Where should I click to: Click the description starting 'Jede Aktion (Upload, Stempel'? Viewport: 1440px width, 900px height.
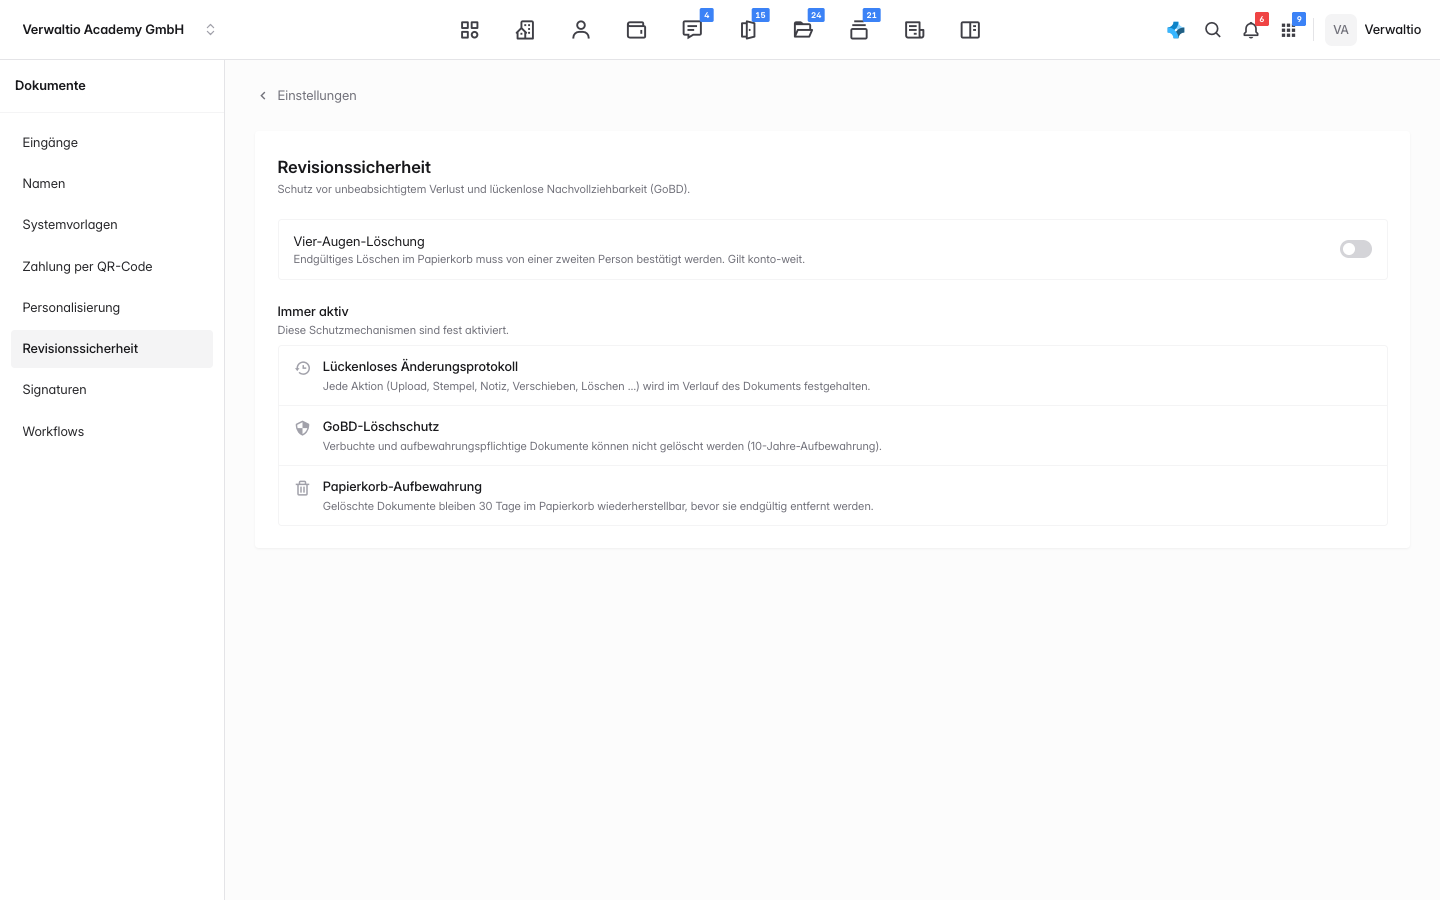[x=596, y=386]
